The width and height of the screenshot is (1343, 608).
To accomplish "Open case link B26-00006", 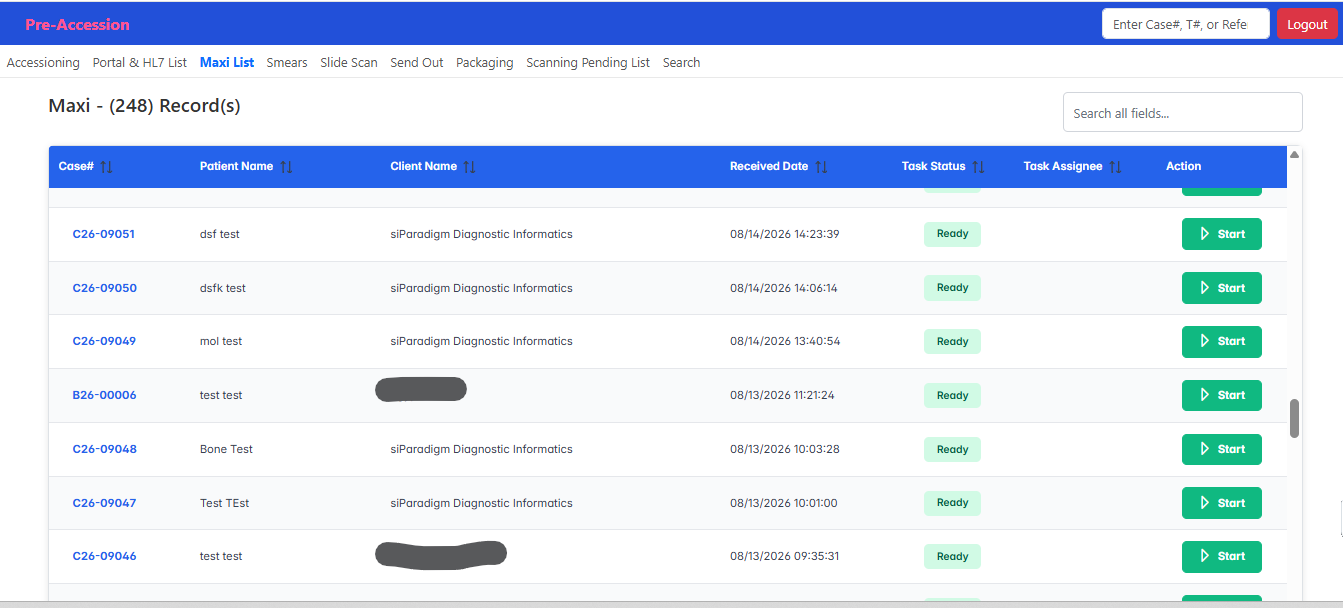I will pyautogui.click(x=104, y=395).
